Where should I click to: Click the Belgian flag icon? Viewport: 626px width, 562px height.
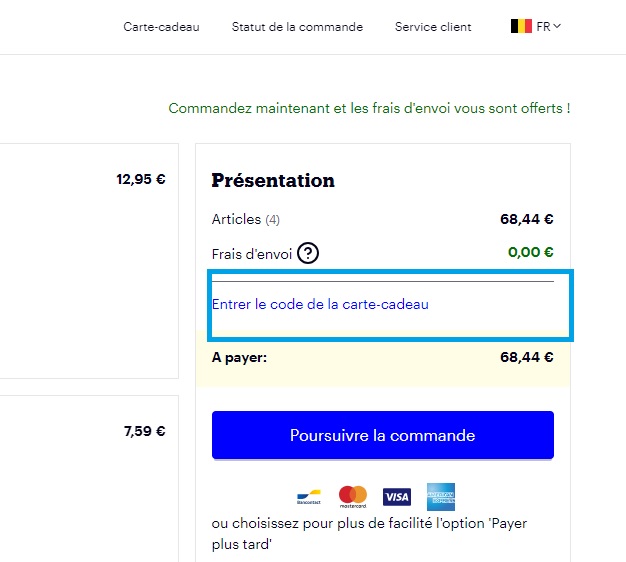521,27
